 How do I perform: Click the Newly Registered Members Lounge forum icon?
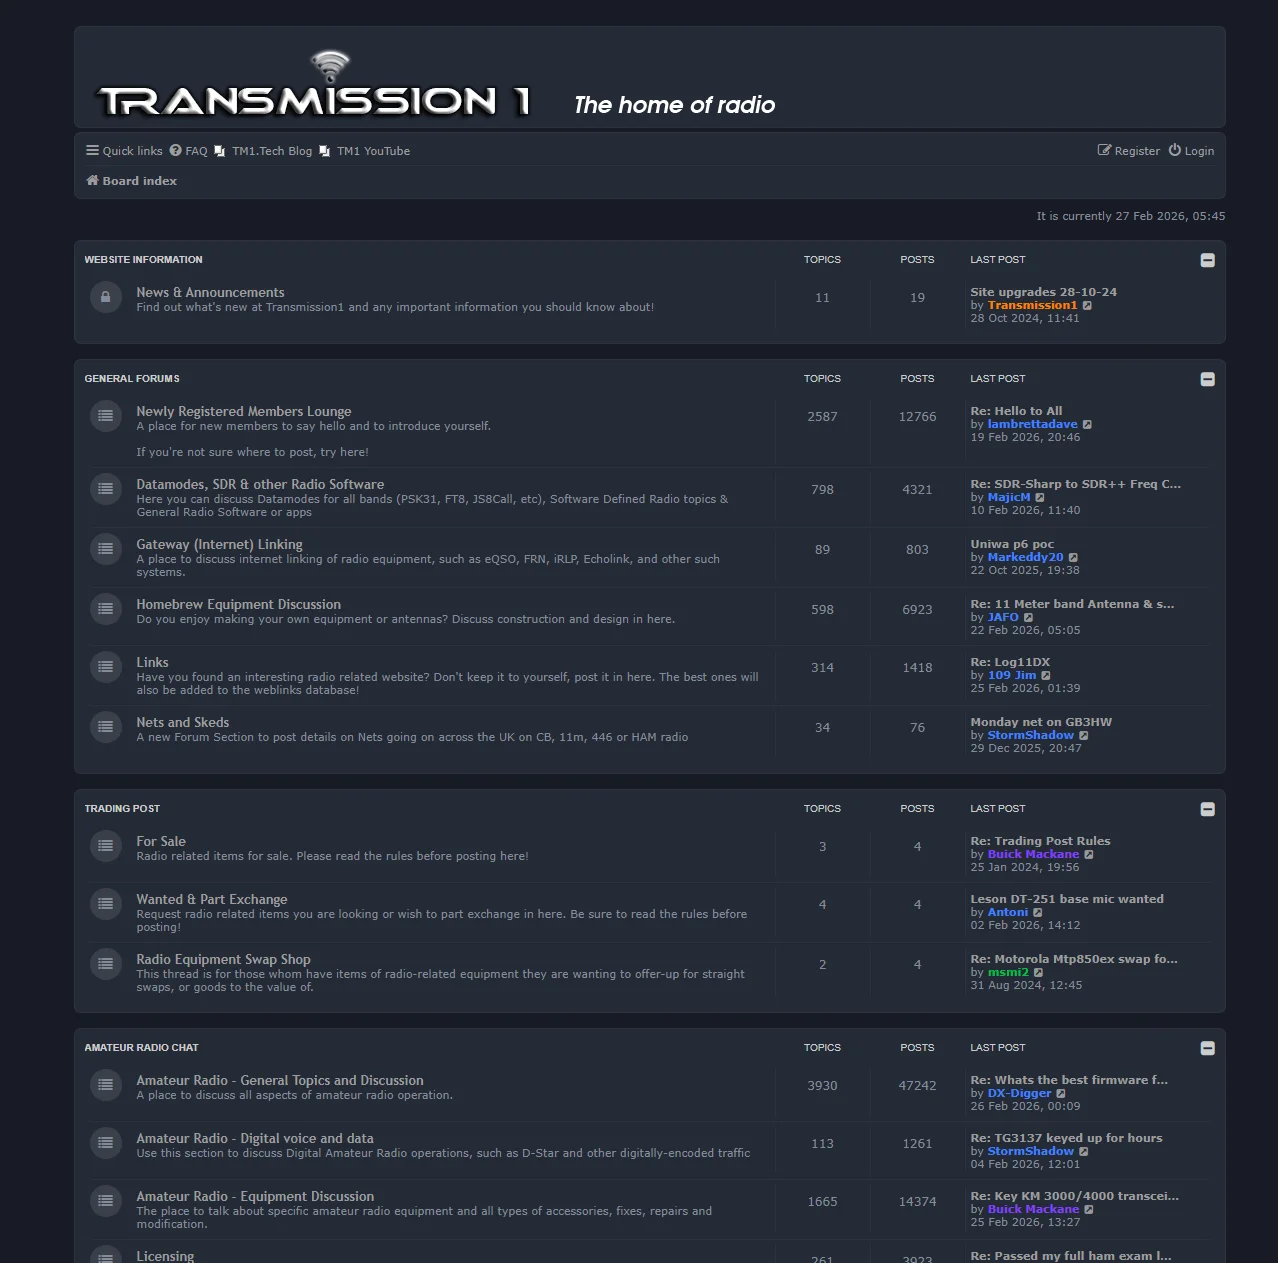pos(106,415)
